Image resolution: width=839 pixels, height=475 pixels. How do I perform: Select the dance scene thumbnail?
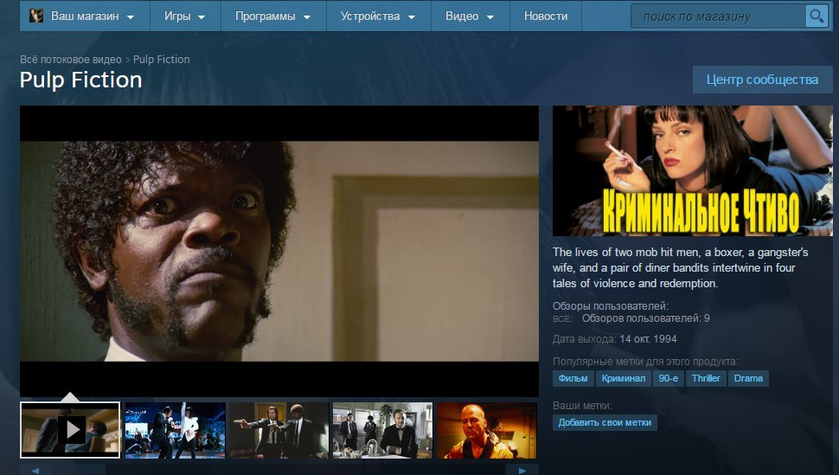(175, 430)
